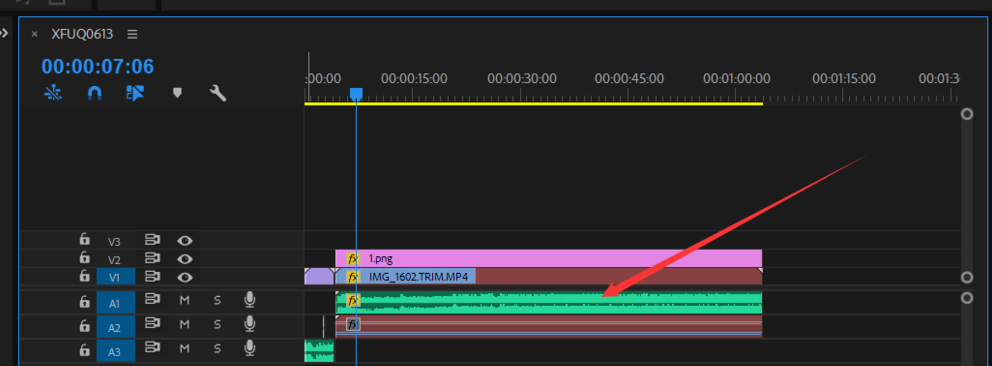Toggle Linked Selection icon

pyautogui.click(x=135, y=94)
